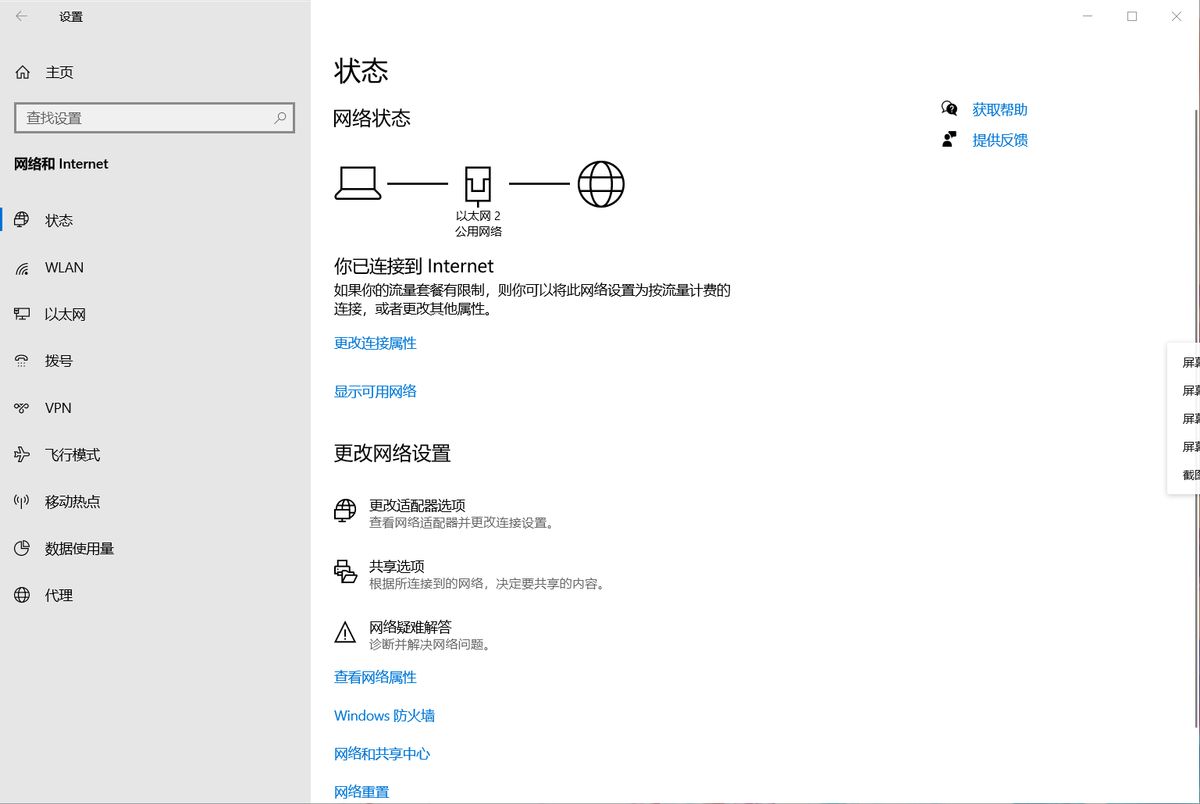The image size is (1200, 804).
Task: Click the 以太网 monitor icon in sidebar
Action: point(22,314)
